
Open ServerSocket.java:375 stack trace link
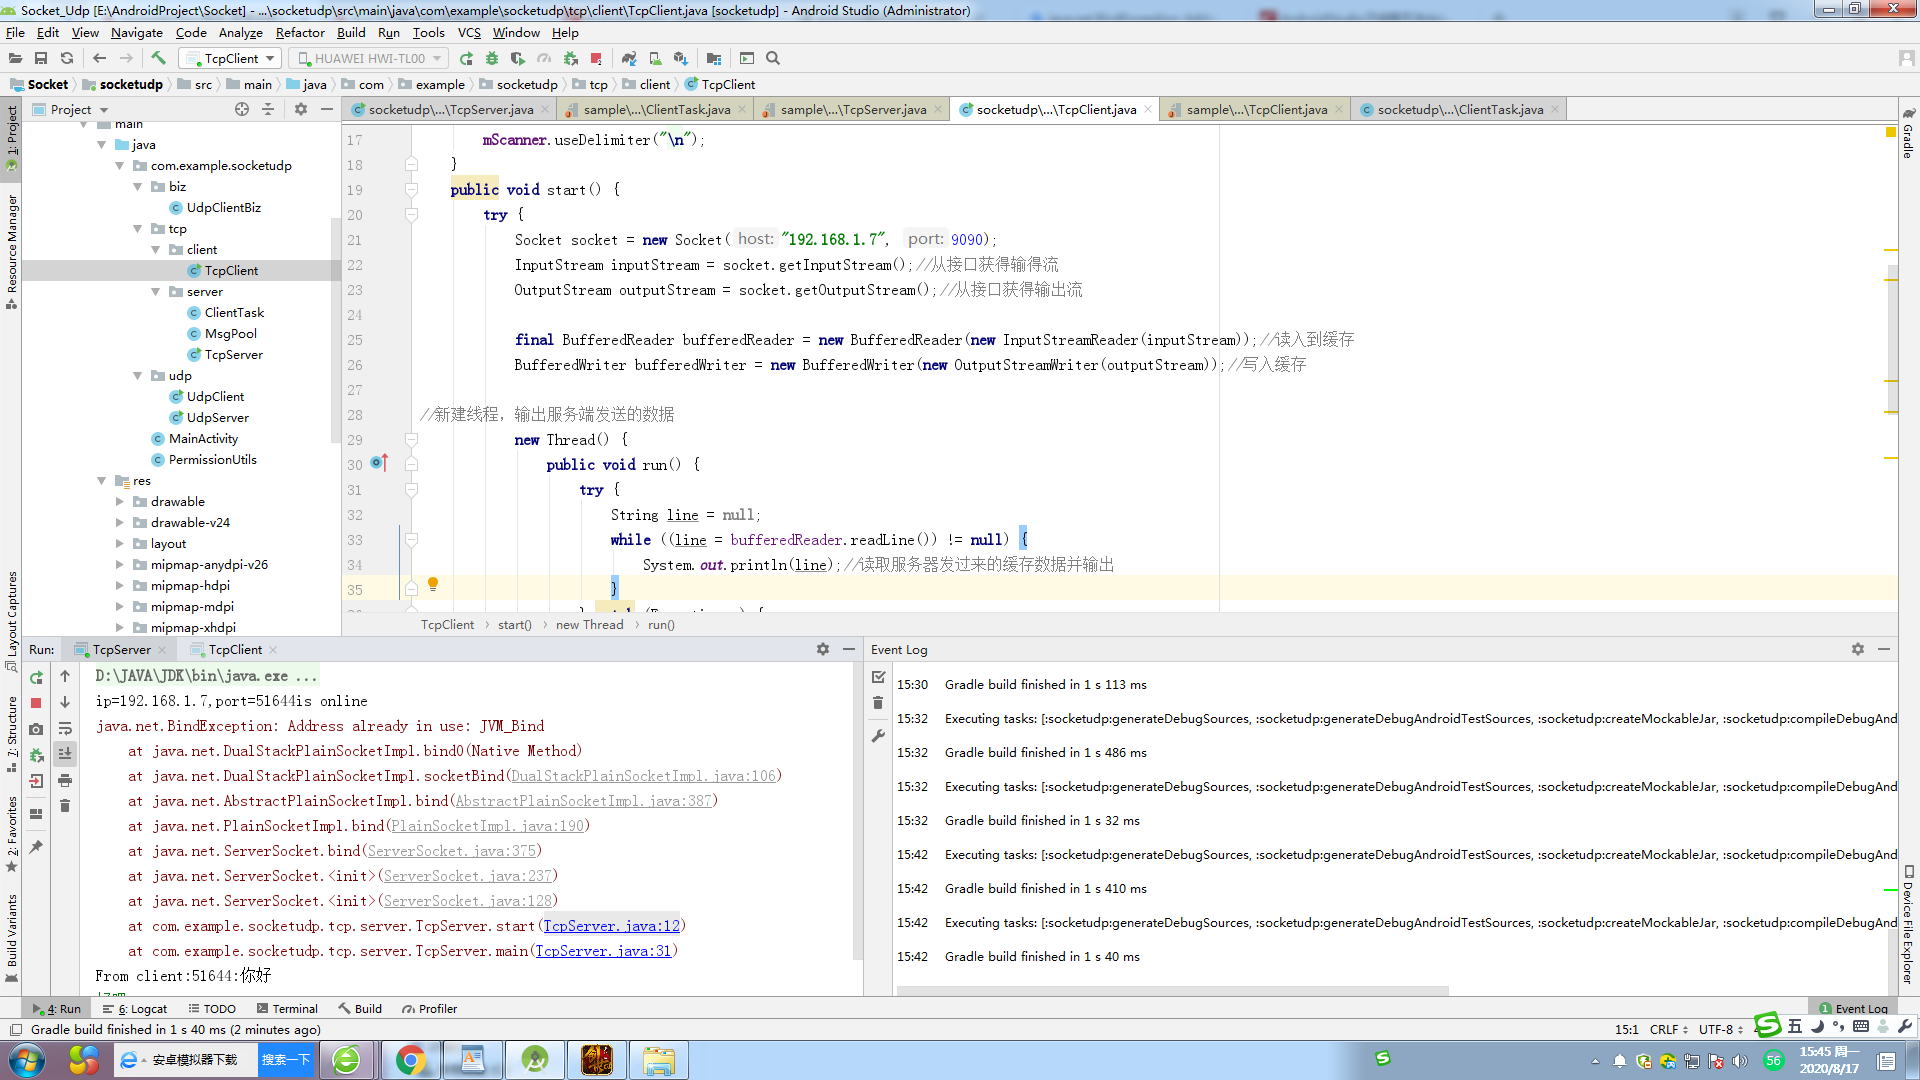point(452,851)
